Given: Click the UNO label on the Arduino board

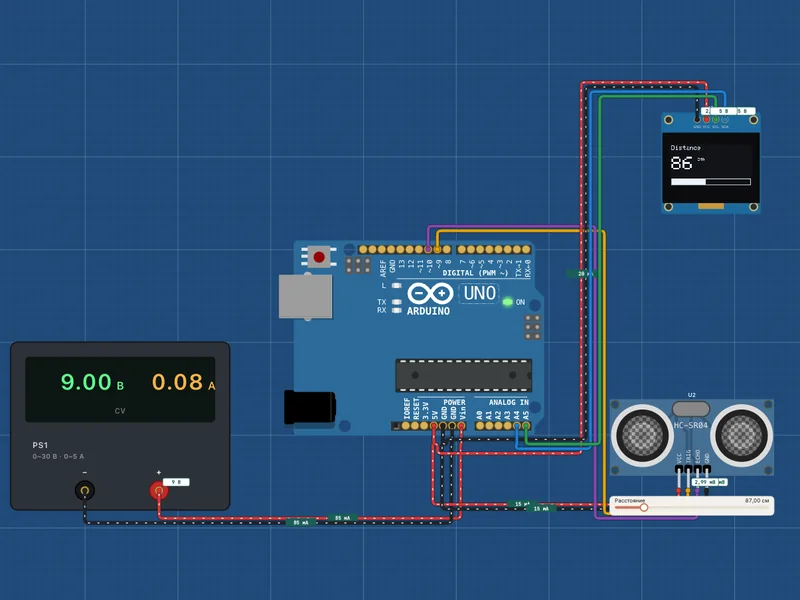Looking at the screenshot, I should point(480,293).
